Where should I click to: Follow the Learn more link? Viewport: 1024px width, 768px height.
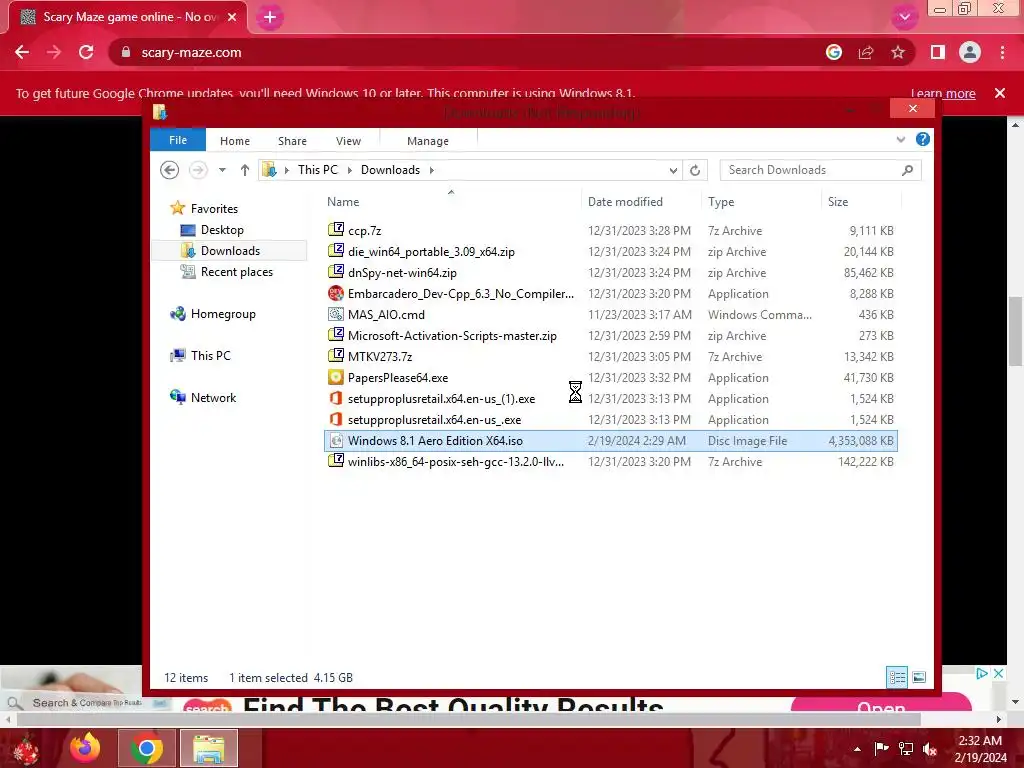tap(943, 93)
